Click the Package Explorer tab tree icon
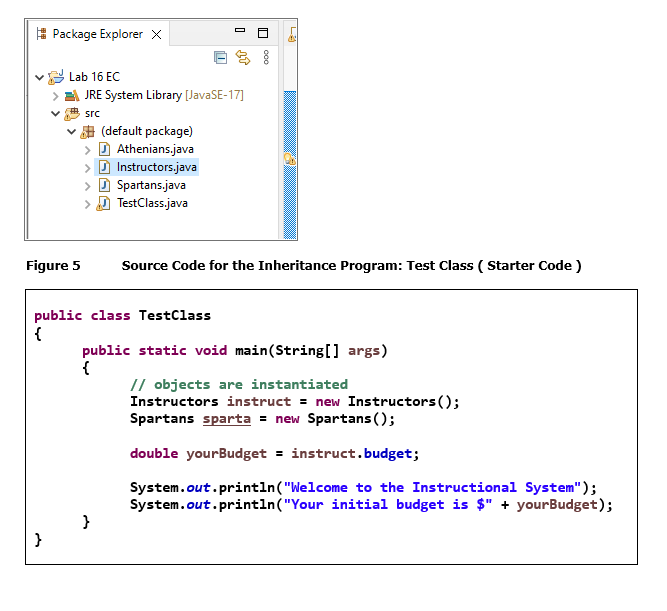 point(41,34)
